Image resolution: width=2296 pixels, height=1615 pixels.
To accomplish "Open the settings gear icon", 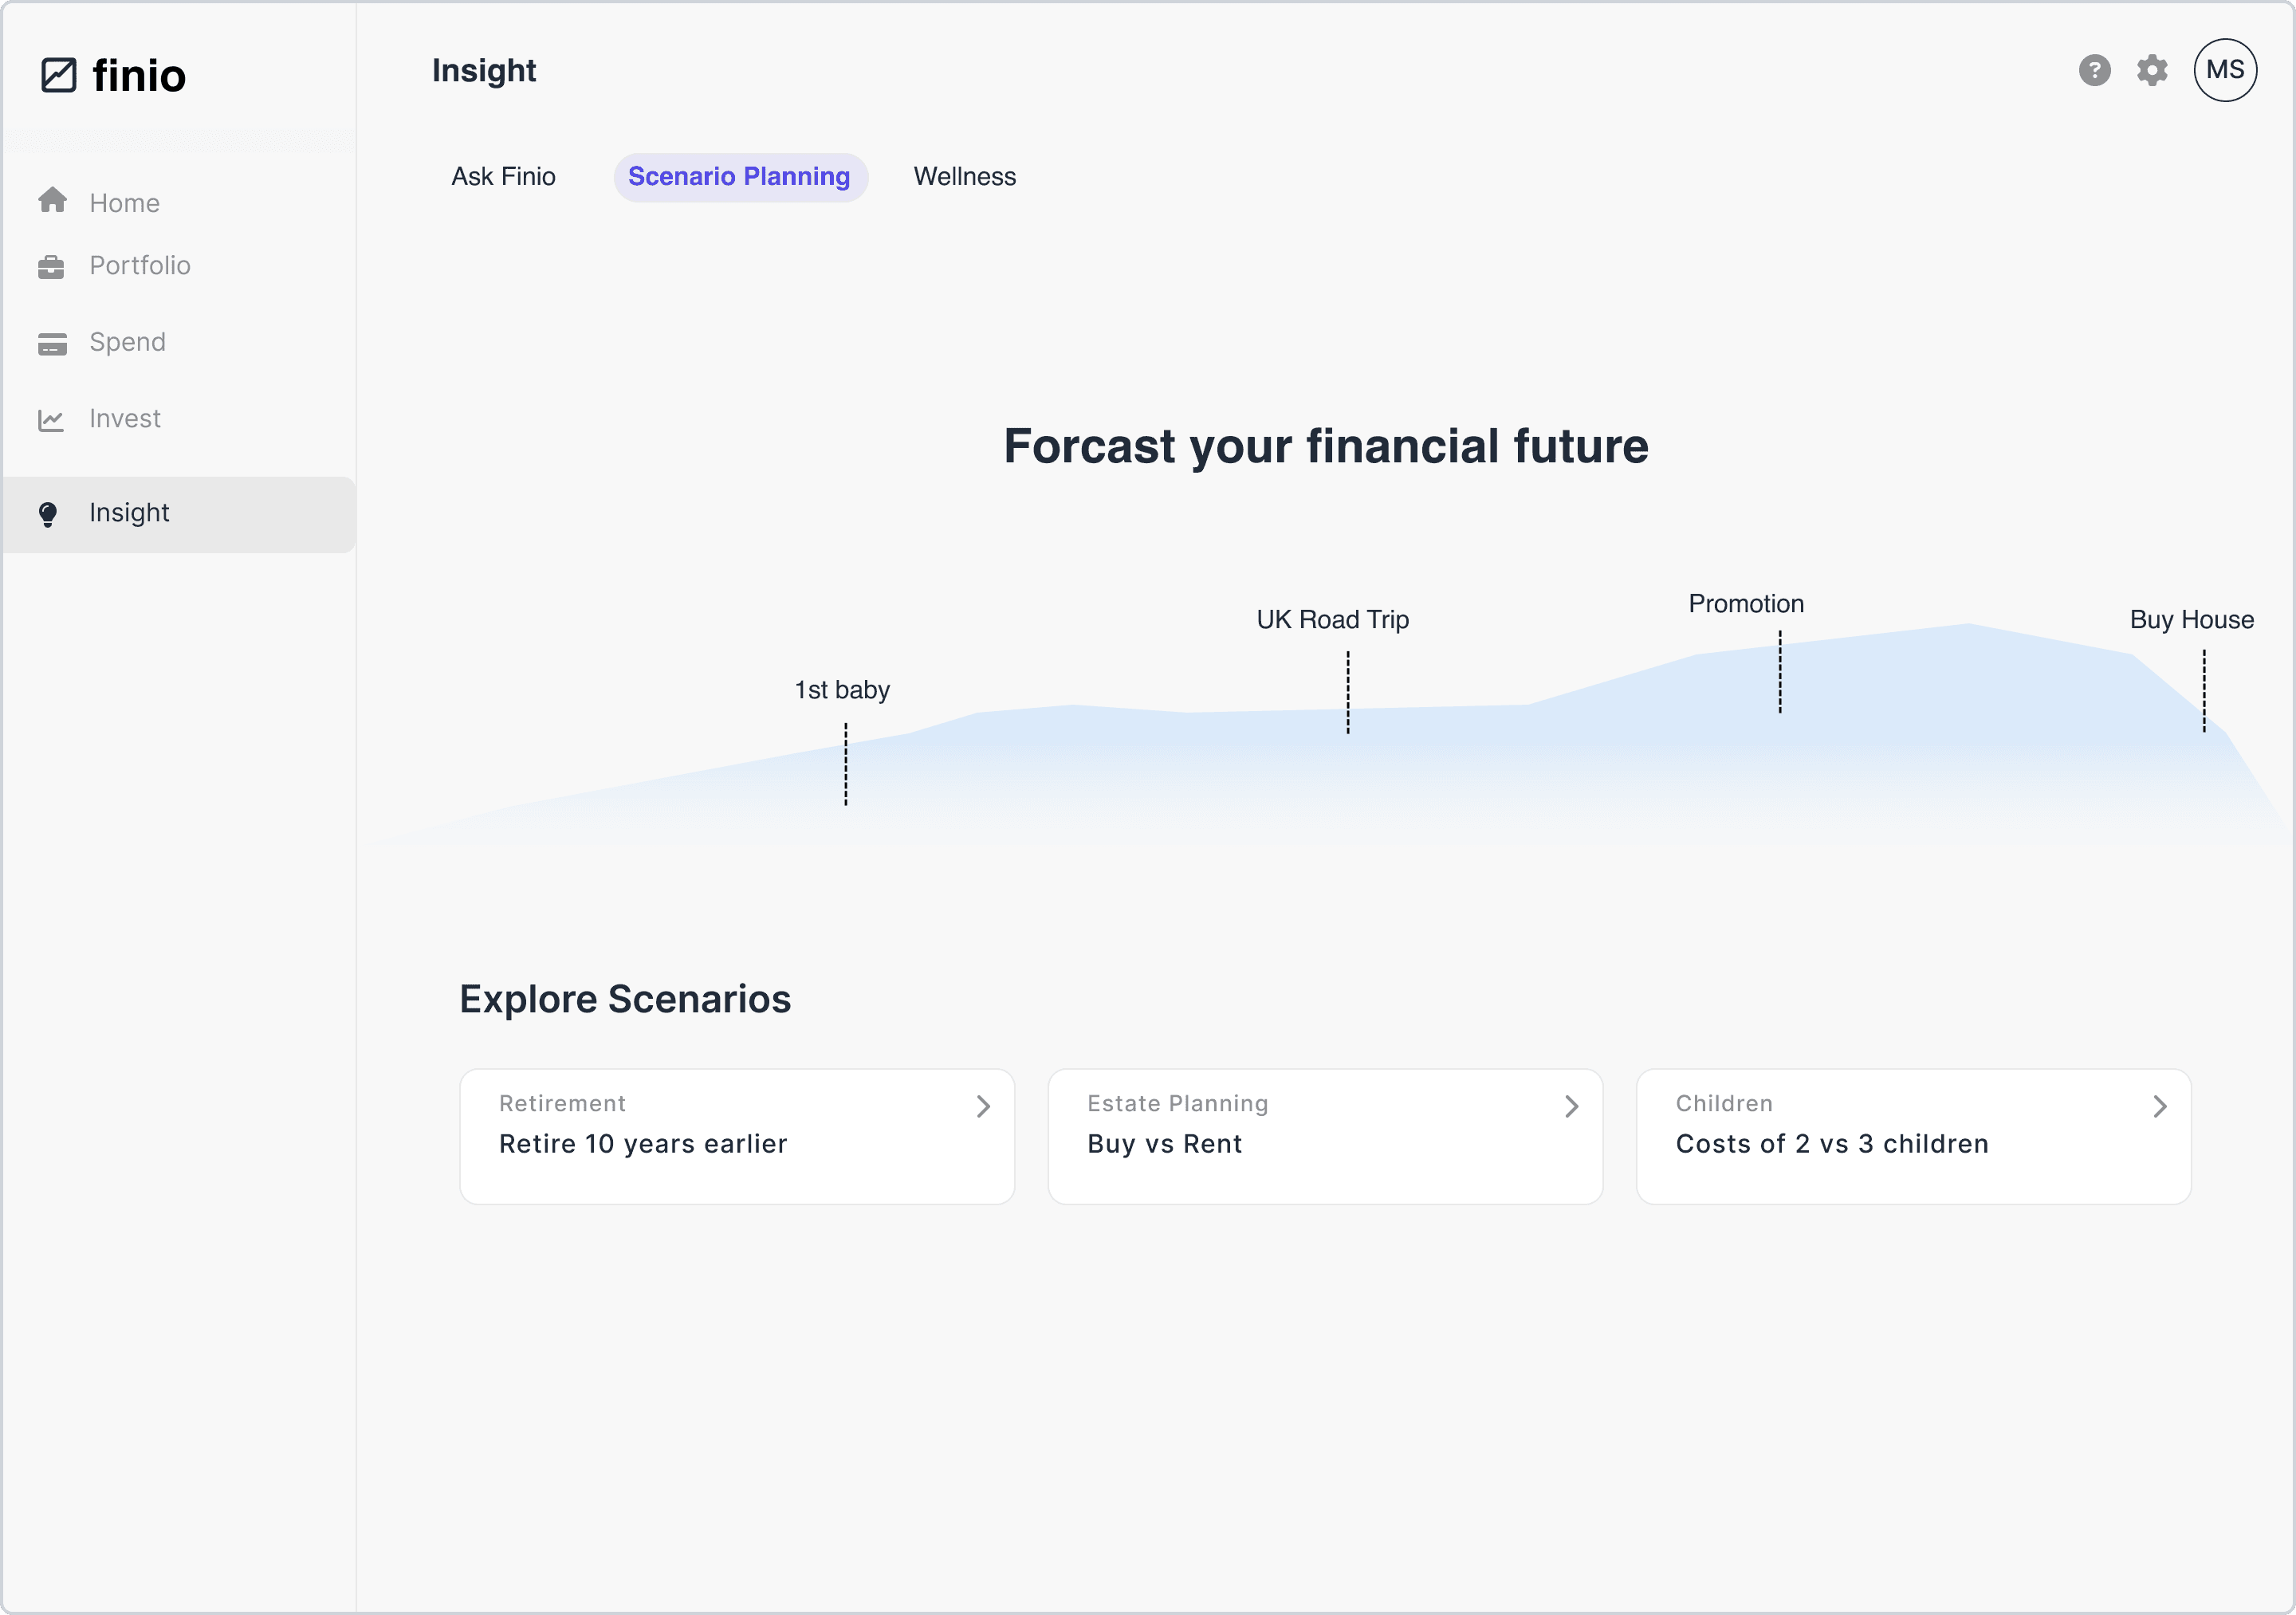I will [2153, 70].
